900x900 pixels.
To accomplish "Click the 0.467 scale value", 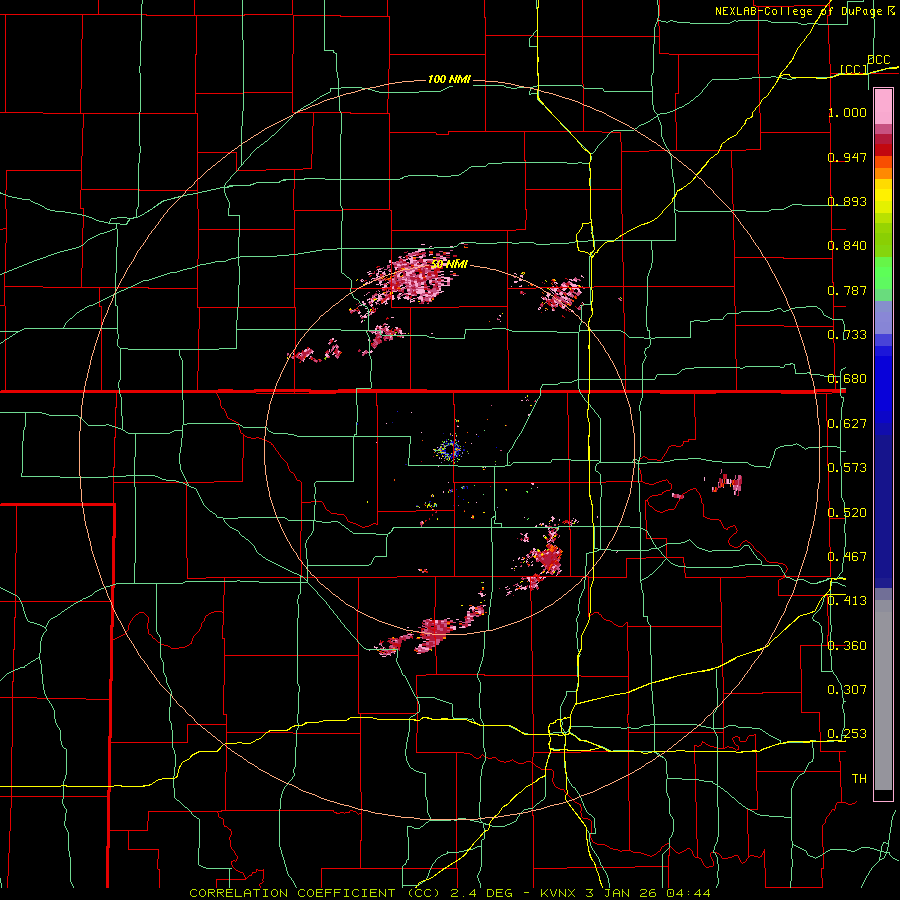I will pos(847,557).
